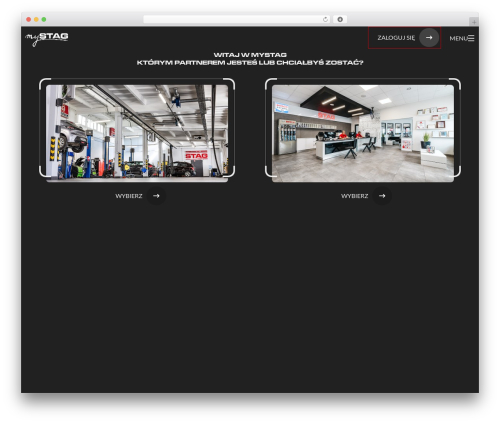Click the arrow circle beside ZALOGUJ SIĘ
Viewport: 500px width, 423px height.
(429, 38)
